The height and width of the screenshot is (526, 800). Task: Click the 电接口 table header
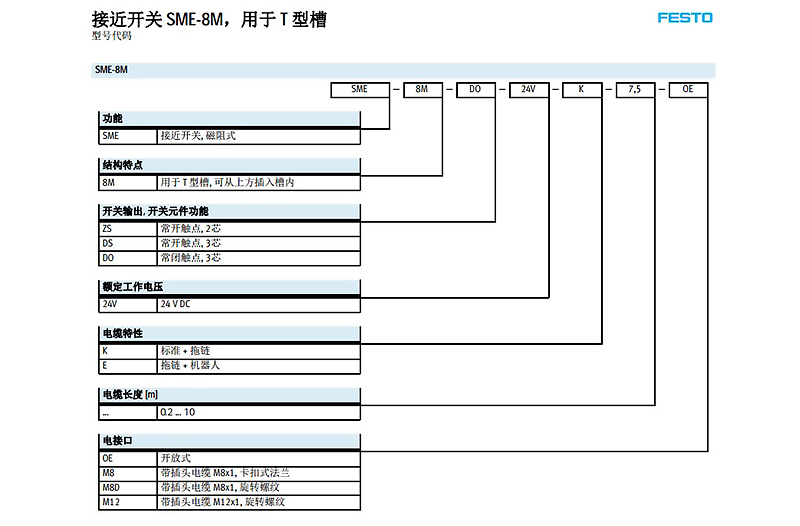click(x=230, y=441)
